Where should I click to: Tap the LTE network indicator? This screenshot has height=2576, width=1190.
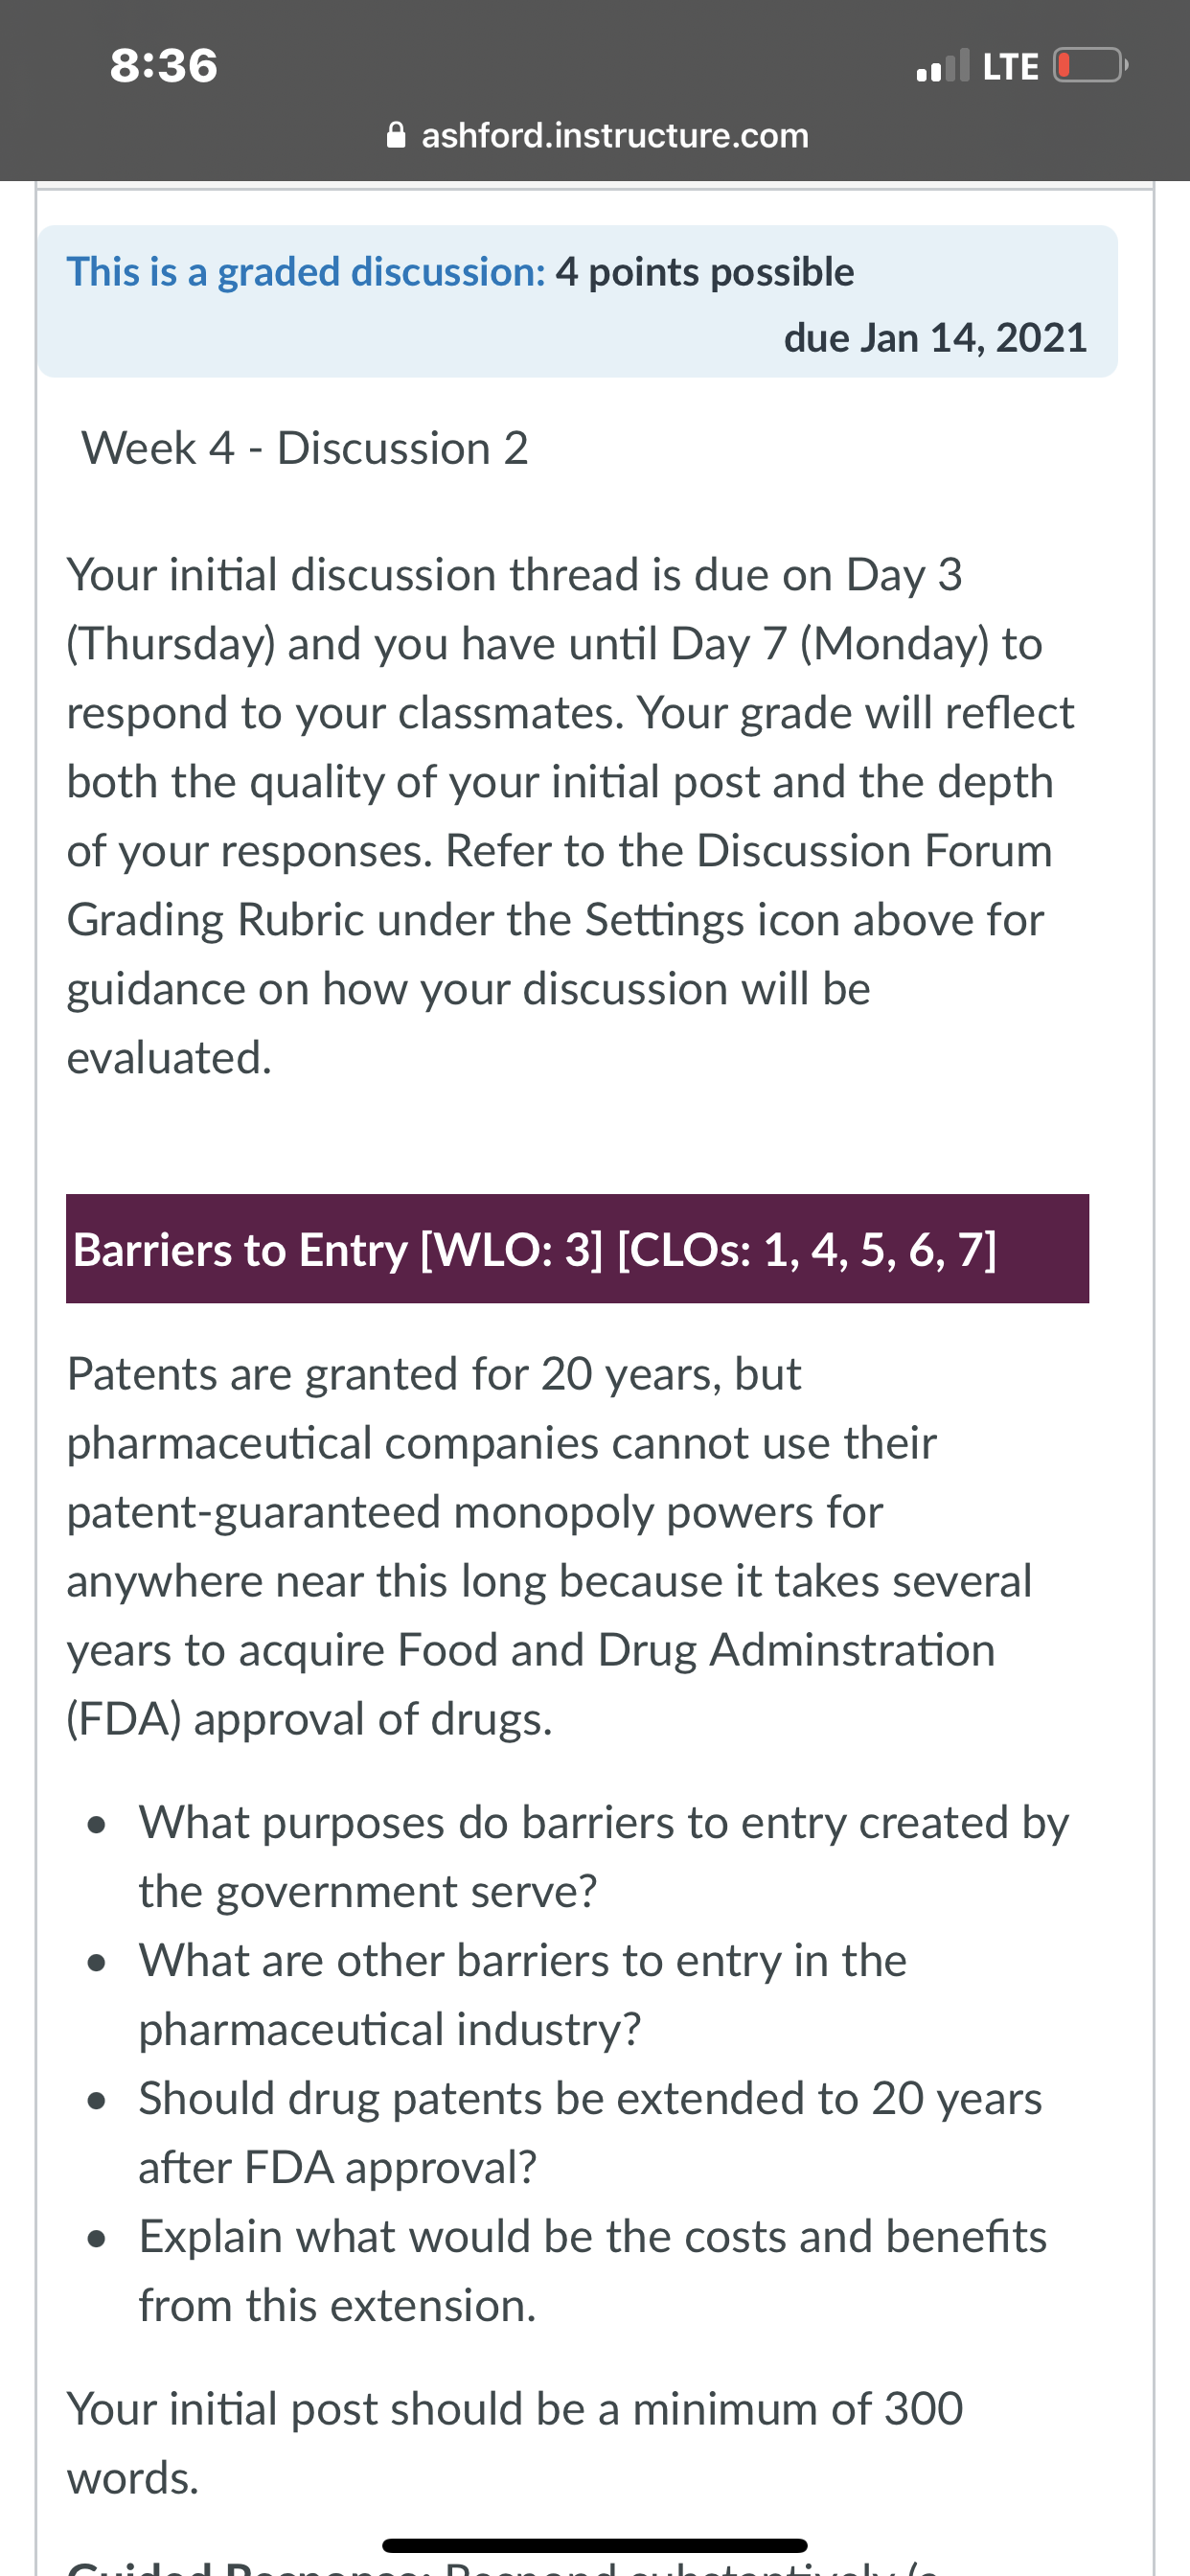click(x=1010, y=67)
